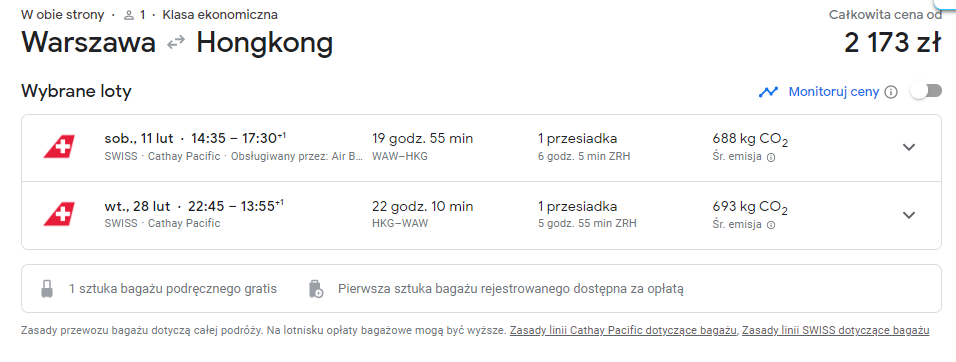Image resolution: width=956 pixels, height=362 pixels.
Task: Click the Monitoruj ceny label
Action: click(834, 92)
